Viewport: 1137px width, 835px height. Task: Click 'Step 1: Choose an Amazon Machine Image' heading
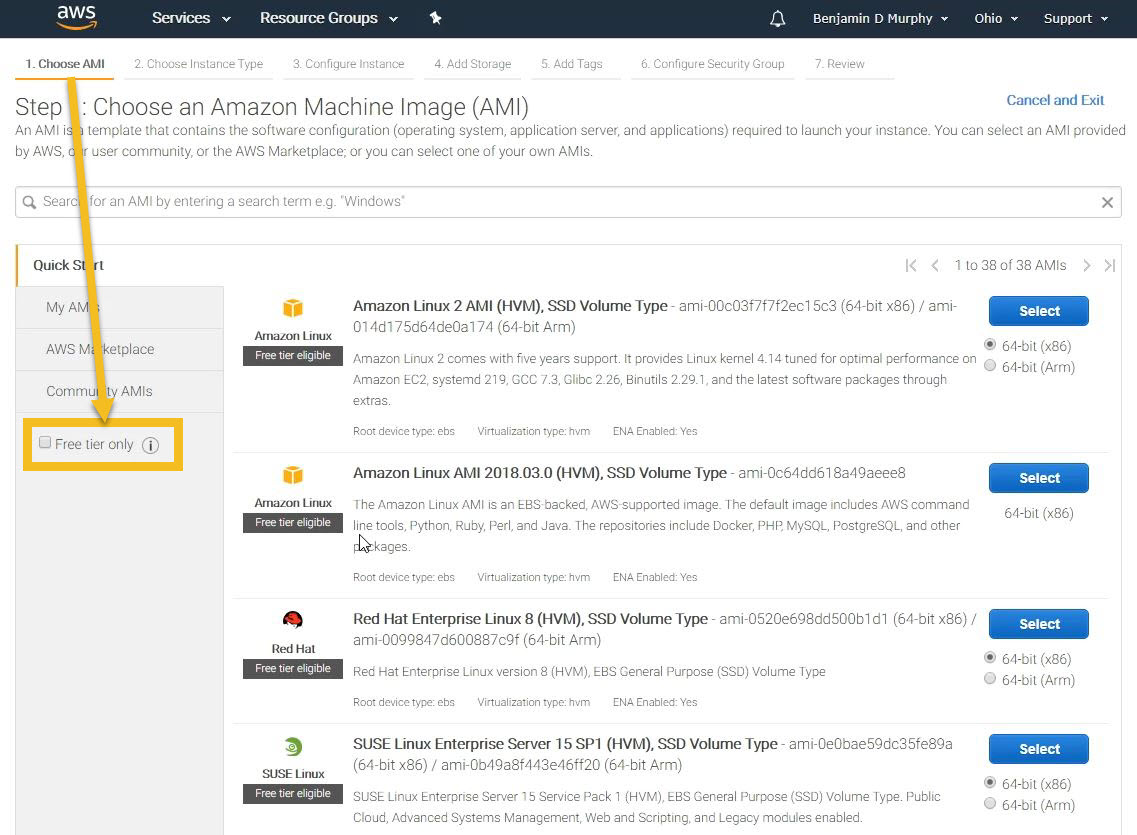(272, 107)
